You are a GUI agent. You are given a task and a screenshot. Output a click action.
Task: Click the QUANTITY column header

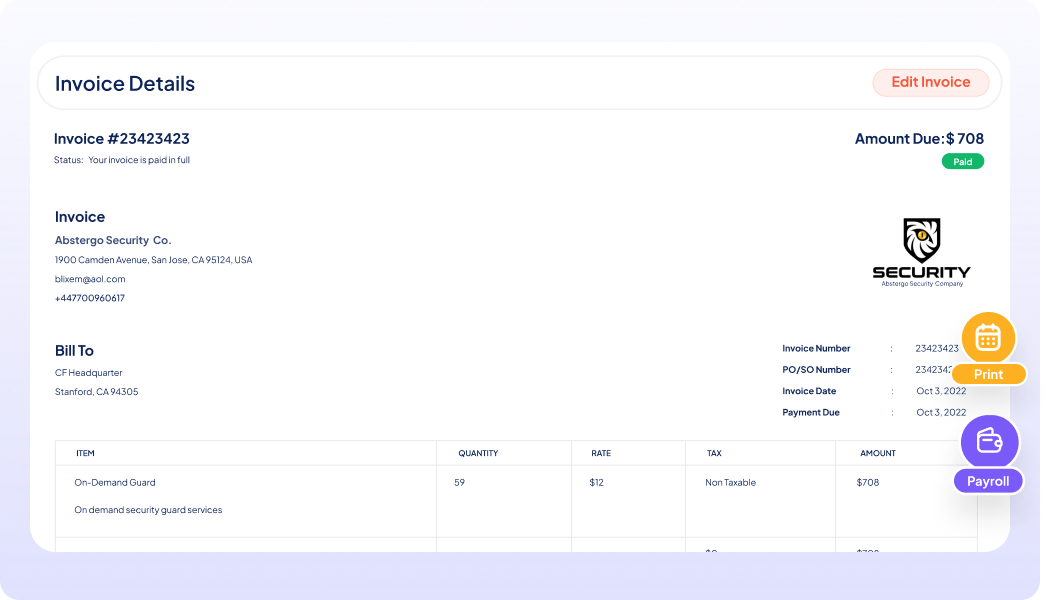(x=478, y=453)
